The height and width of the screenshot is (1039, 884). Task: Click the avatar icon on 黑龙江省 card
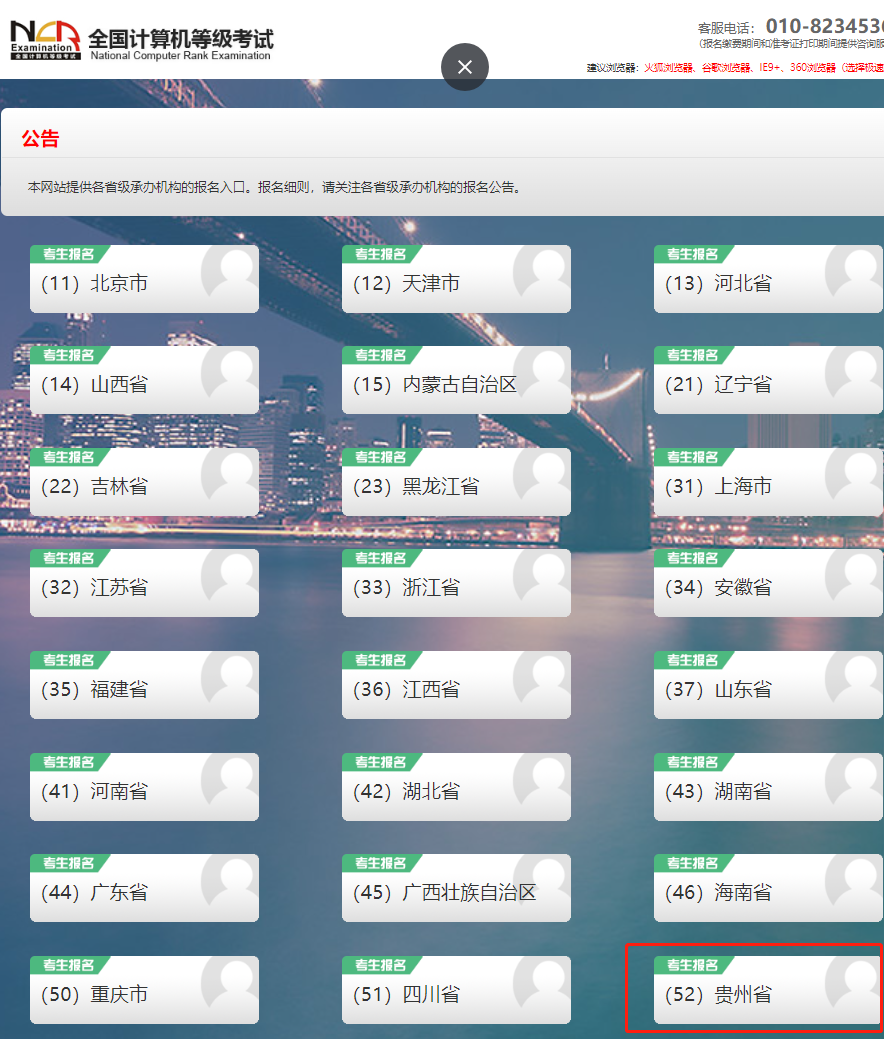545,475
